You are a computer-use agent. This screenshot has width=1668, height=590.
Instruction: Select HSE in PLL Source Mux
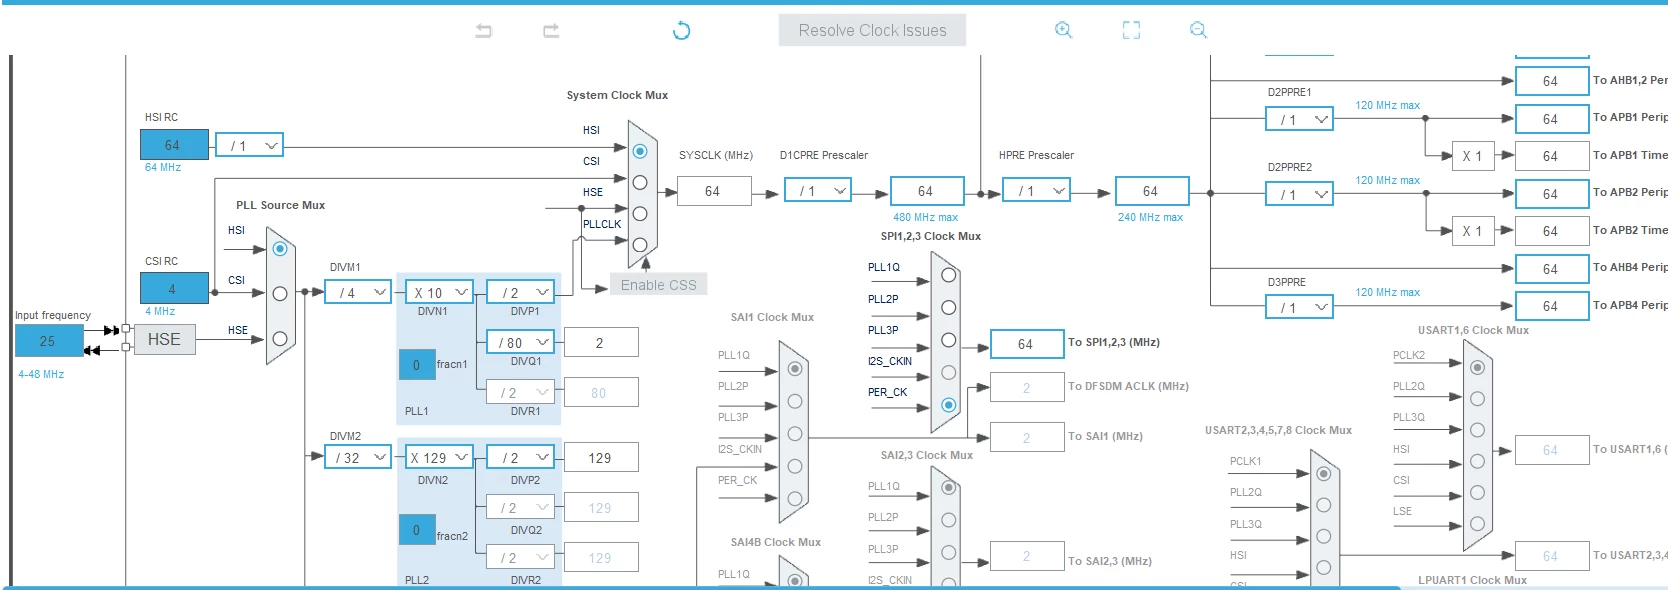pos(280,339)
